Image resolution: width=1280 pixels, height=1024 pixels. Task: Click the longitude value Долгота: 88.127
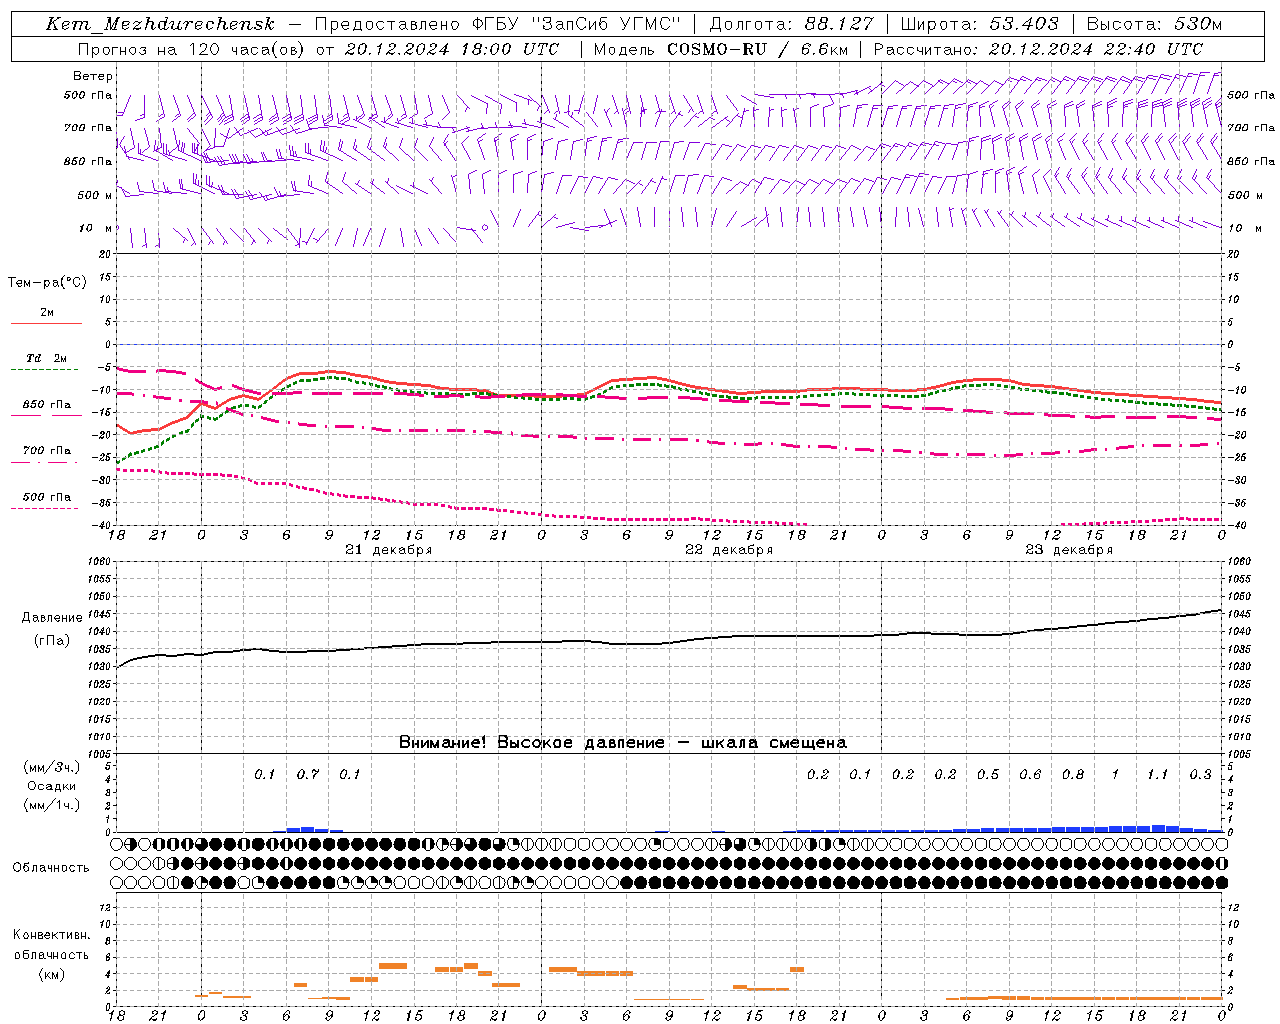pos(792,24)
